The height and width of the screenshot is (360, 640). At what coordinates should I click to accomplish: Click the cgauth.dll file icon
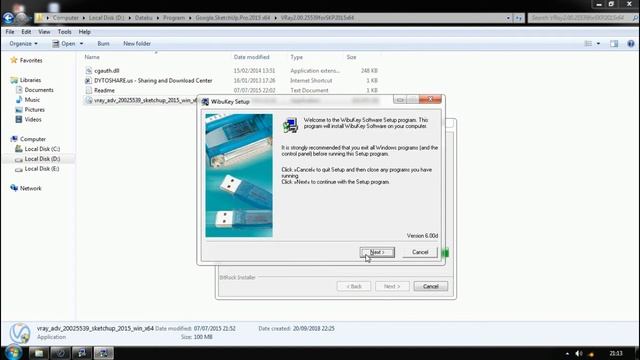tap(89, 71)
